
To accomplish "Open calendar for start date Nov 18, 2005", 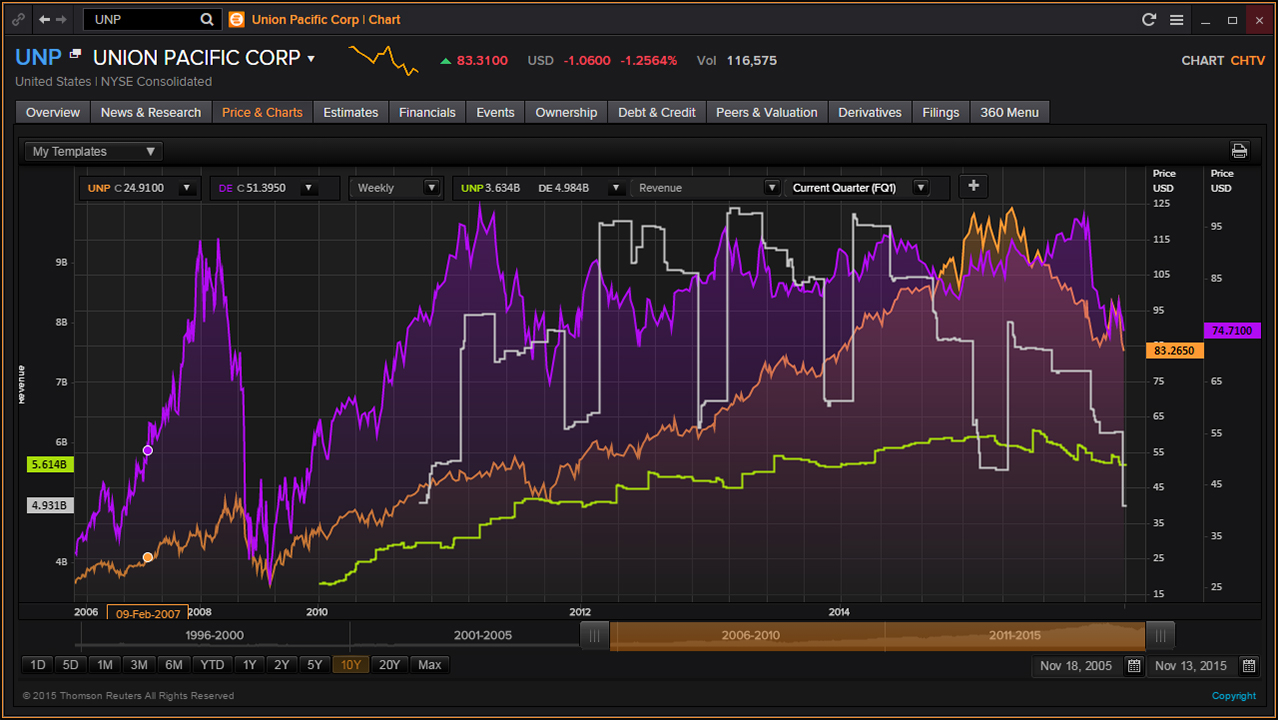I will point(1134,666).
